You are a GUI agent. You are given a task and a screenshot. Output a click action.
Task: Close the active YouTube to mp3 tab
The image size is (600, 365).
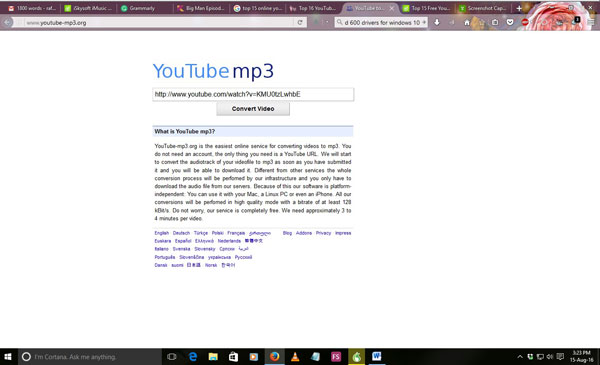(x=391, y=8)
